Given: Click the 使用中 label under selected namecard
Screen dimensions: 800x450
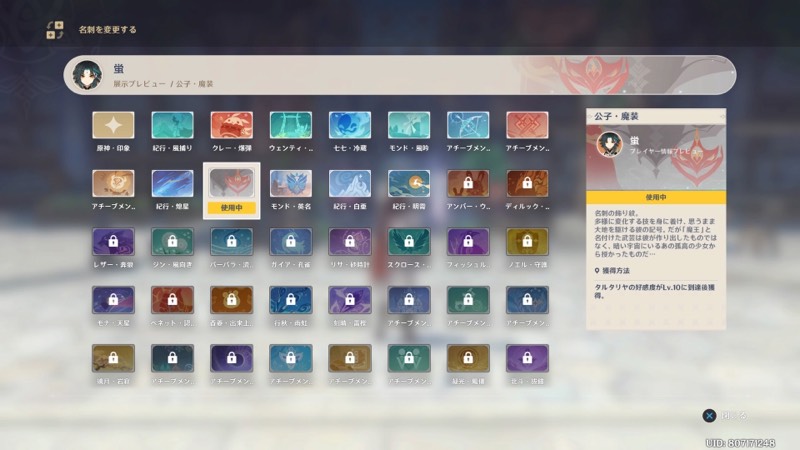Looking at the screenshot, I should pyautogui.click(x=232, y=208).
